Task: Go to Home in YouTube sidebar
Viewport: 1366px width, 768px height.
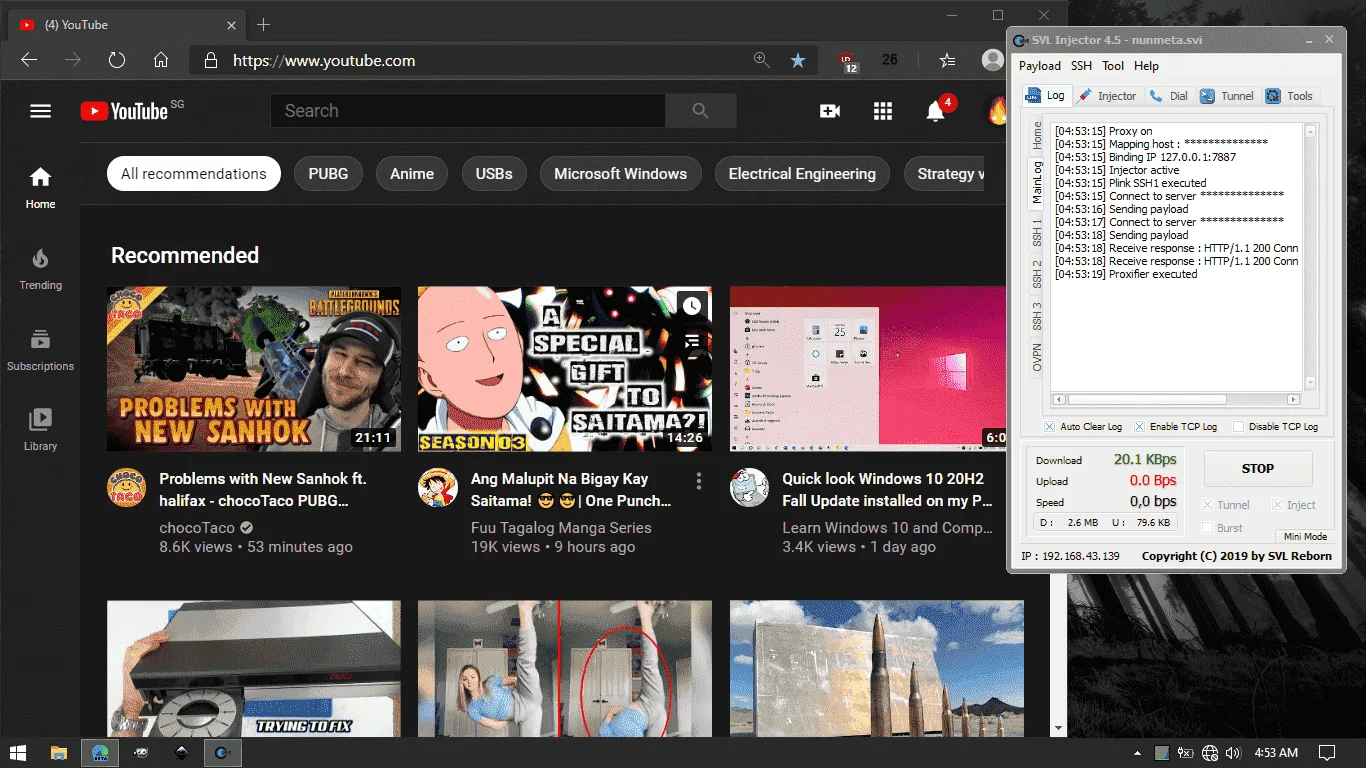Action: tap(40, 188)
